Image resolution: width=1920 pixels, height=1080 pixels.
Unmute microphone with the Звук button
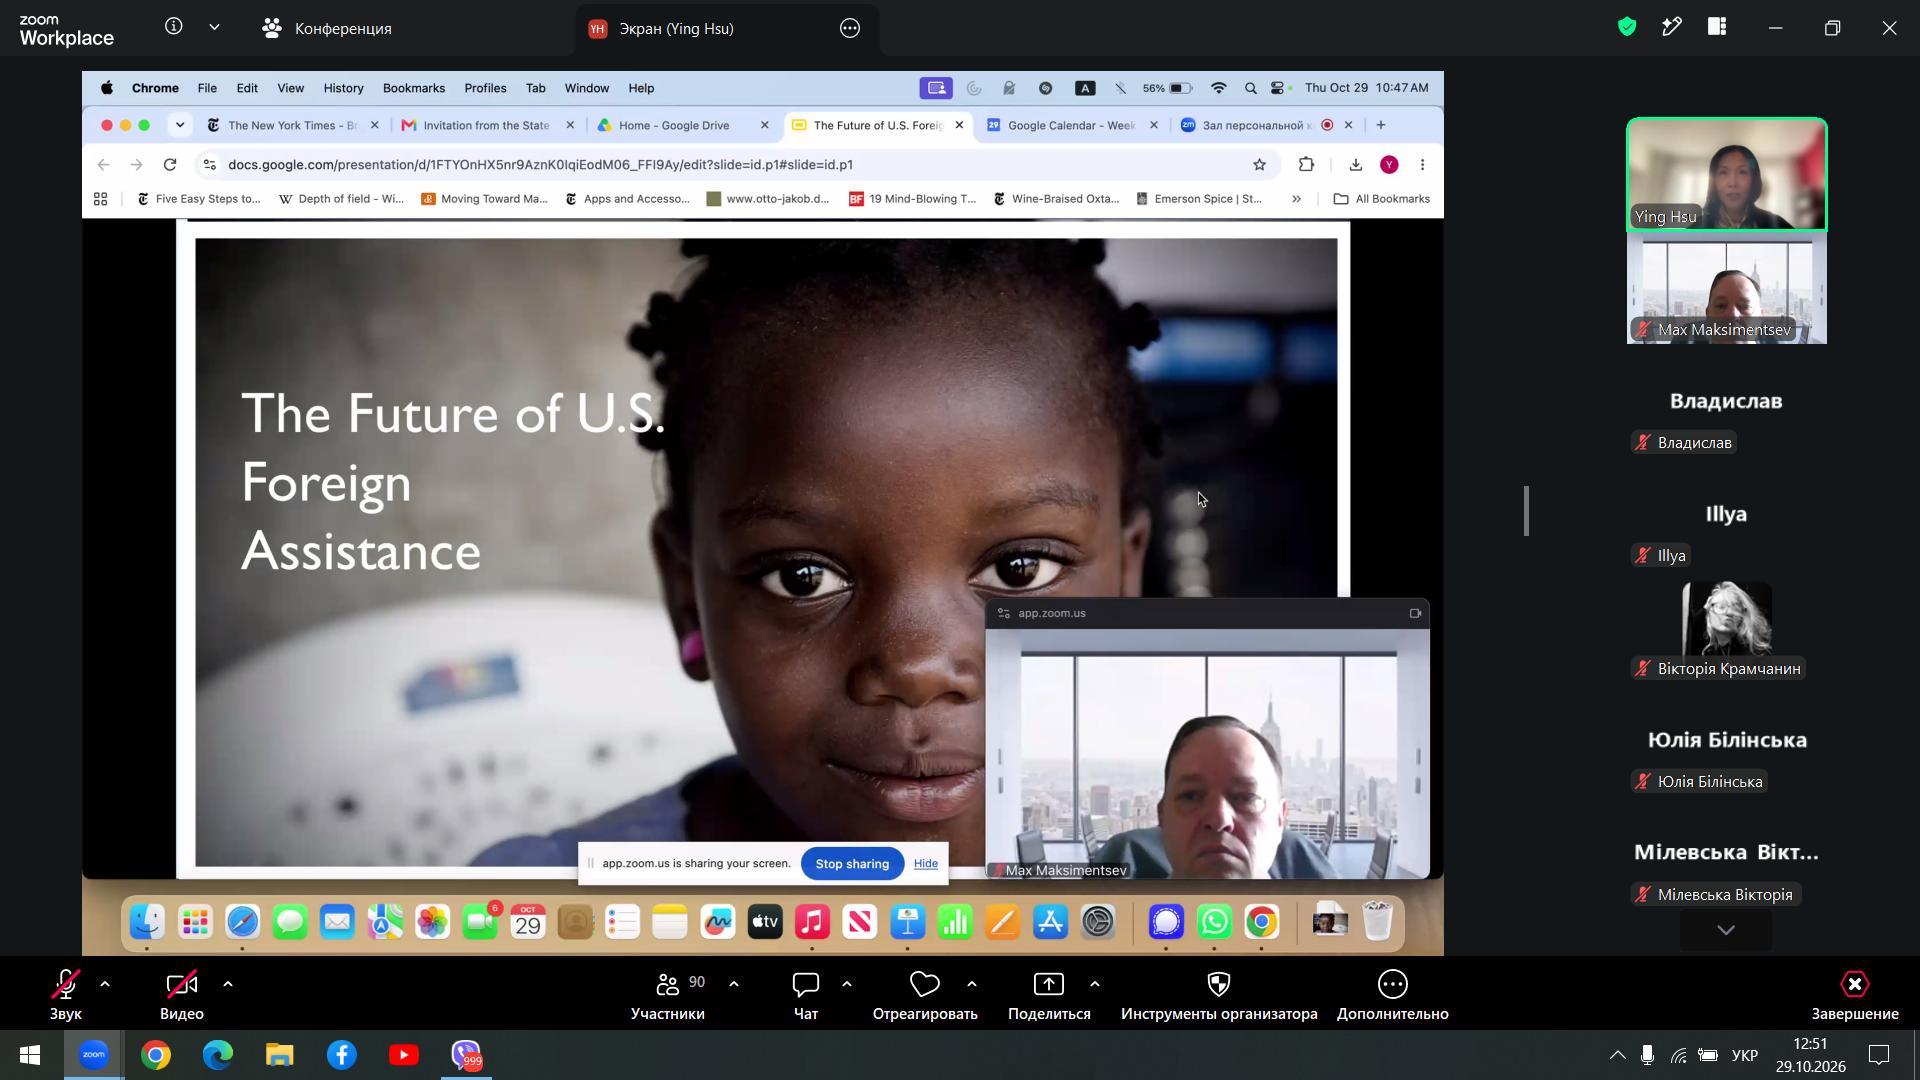point(66,995)
